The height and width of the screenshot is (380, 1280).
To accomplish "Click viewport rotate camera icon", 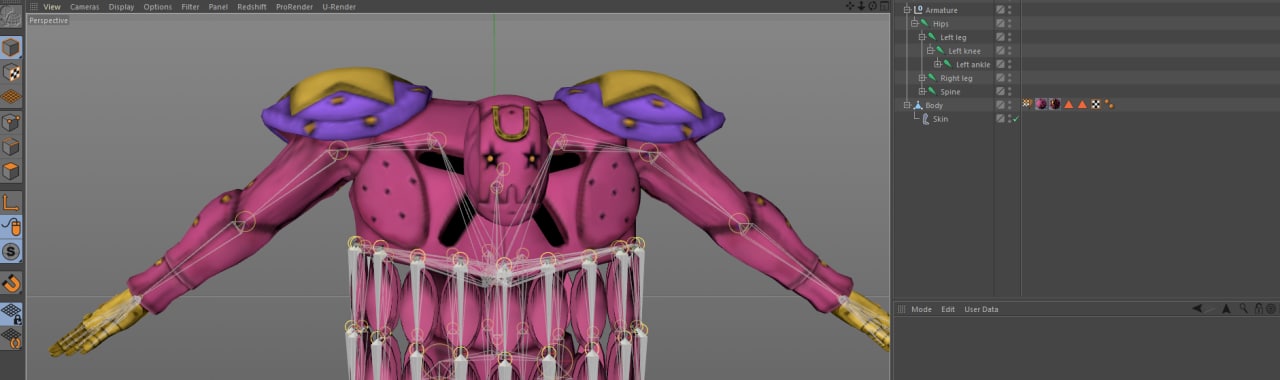I will 872,6.
